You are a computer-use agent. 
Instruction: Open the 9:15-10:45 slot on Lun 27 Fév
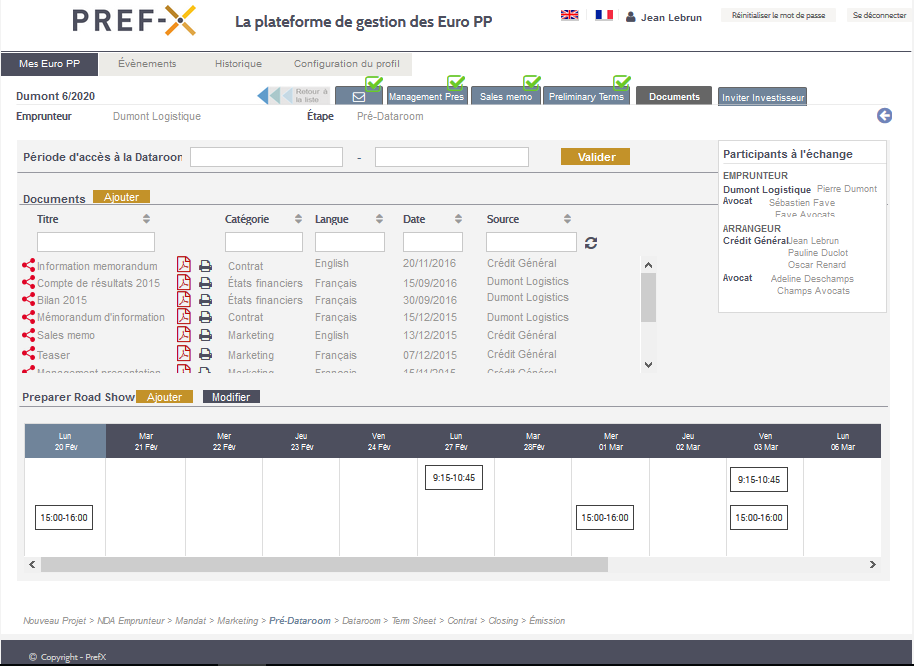click(x=454, y=478)
